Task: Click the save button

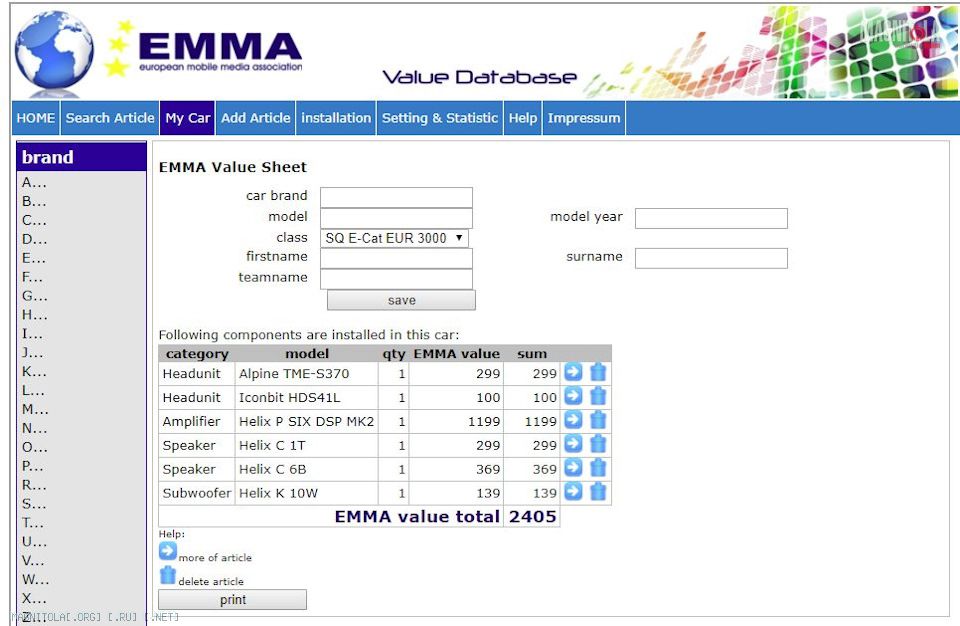Action: [401, 300]
